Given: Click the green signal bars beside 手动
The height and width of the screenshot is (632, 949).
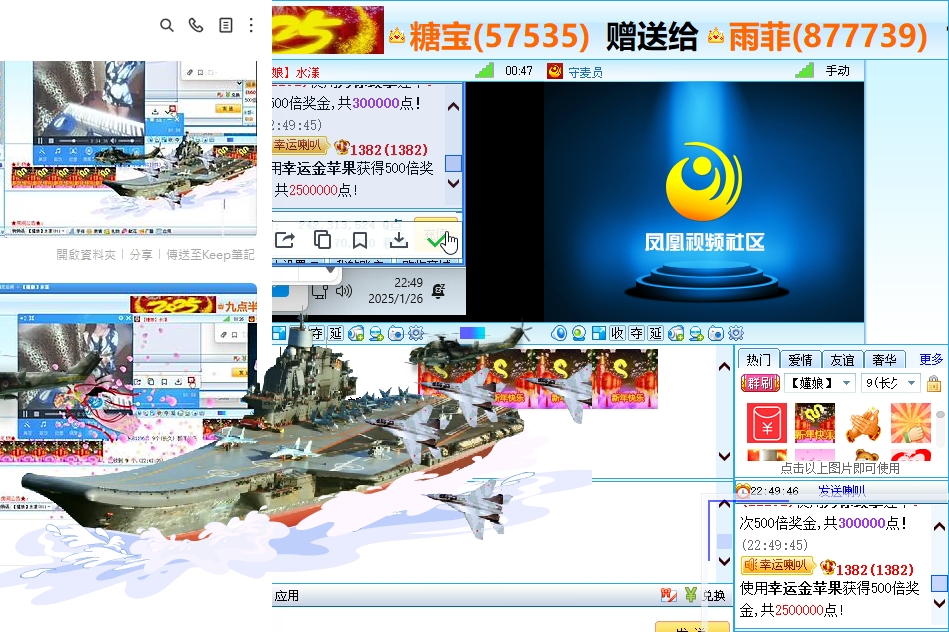Looking at the screenshot, I should click(804, 70).
